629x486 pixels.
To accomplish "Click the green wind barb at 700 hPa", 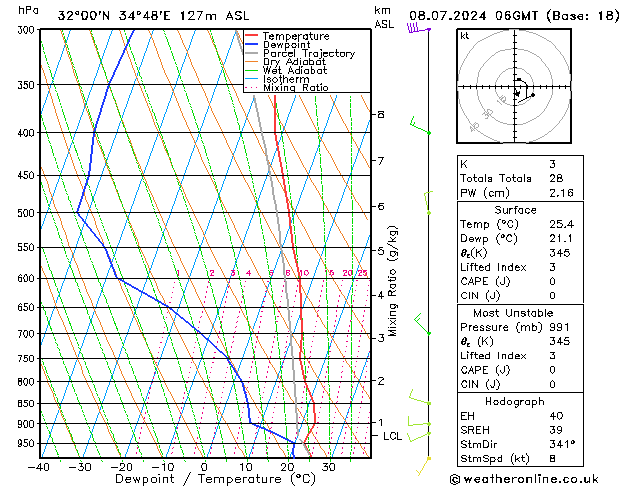I will [422, 324].
